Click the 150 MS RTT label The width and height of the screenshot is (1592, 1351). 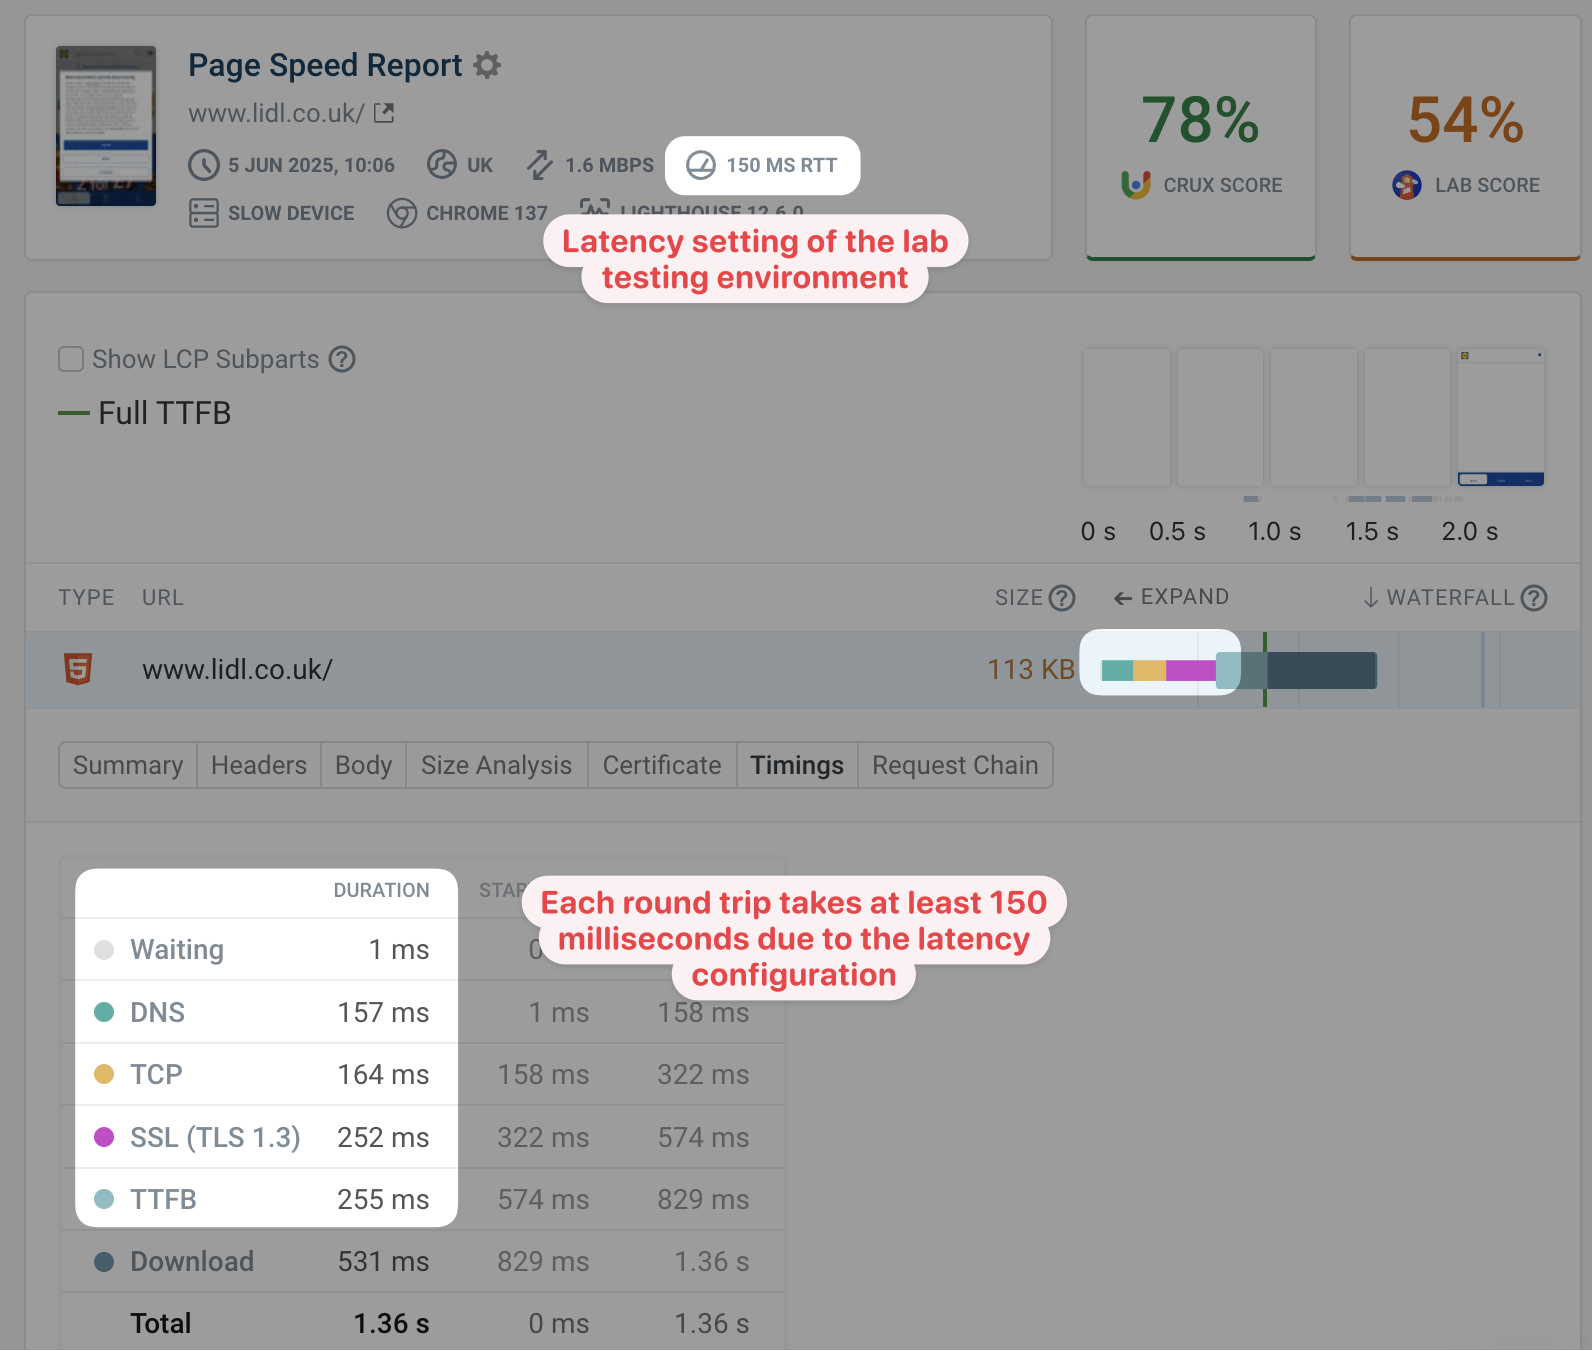782,165
